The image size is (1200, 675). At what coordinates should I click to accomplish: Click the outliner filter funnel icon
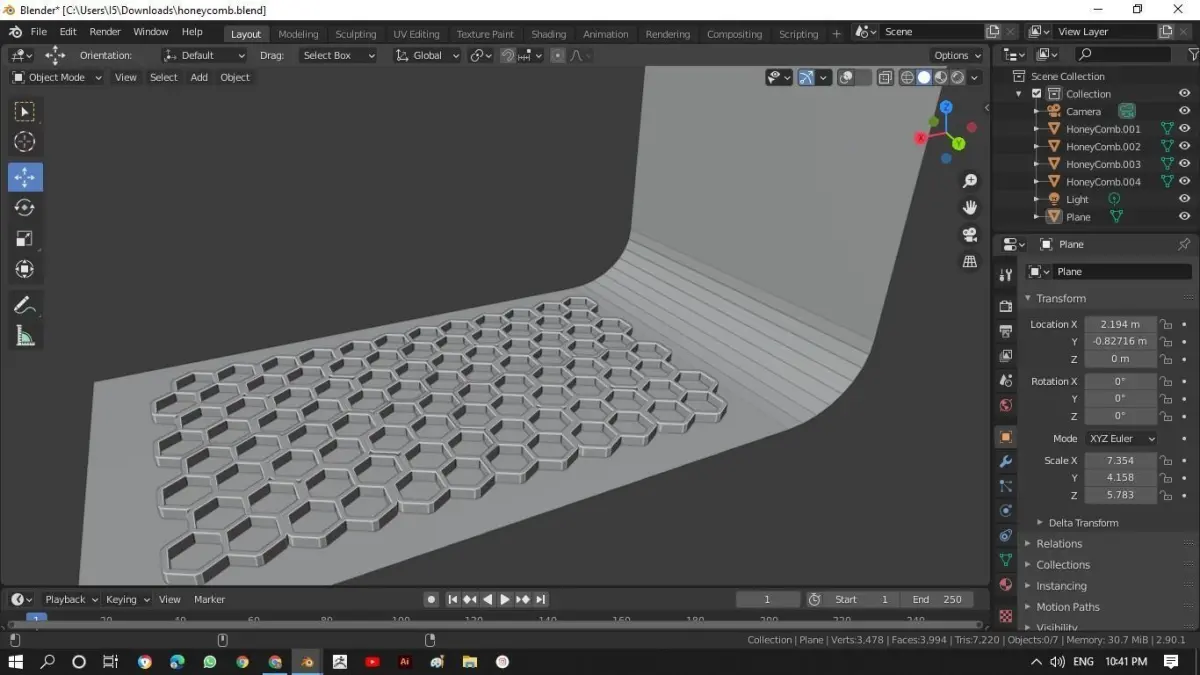(1193, 54)
